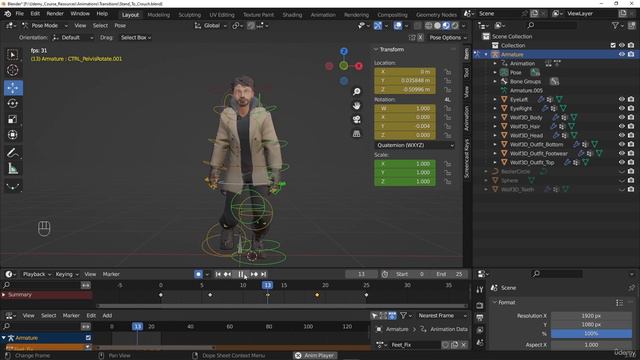Select the Measure tool
This screenshot has width=640, height=360.
coord(13,169)
